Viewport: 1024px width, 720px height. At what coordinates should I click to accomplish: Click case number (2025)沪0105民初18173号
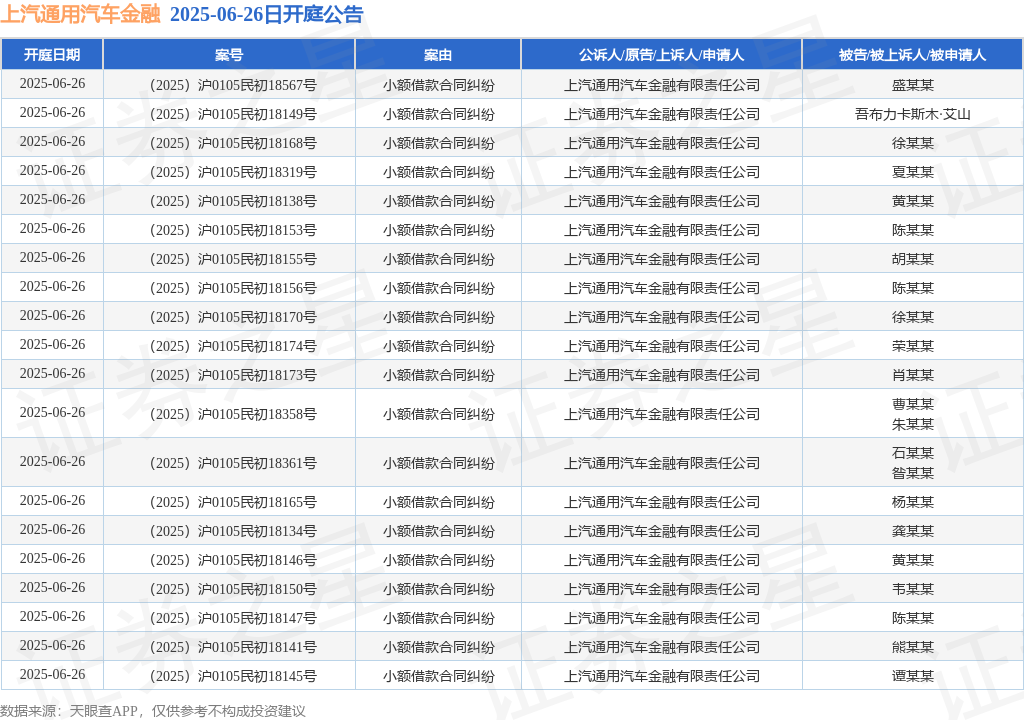coord(233,375)
